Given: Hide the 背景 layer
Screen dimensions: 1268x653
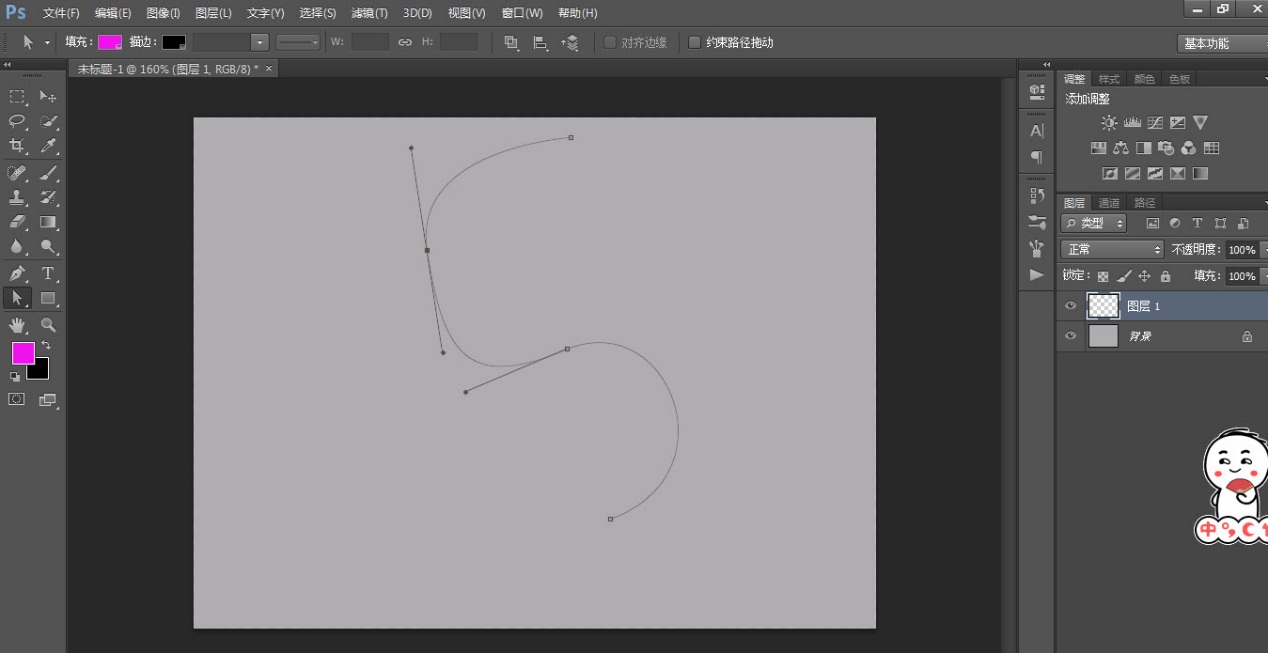Looking at the screenshot, I should tap(1071, 336).
